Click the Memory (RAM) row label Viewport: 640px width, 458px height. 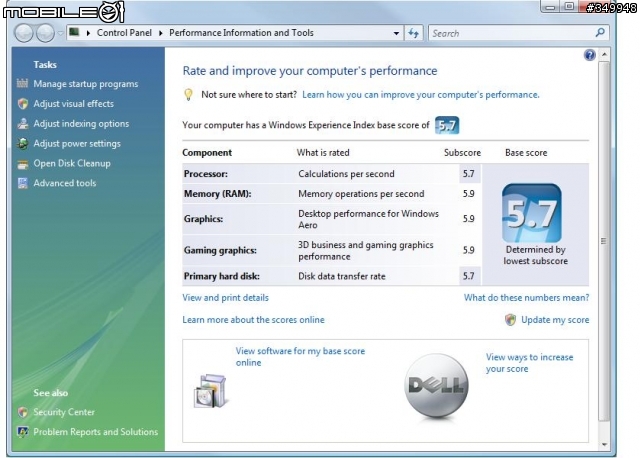(218, 194)
